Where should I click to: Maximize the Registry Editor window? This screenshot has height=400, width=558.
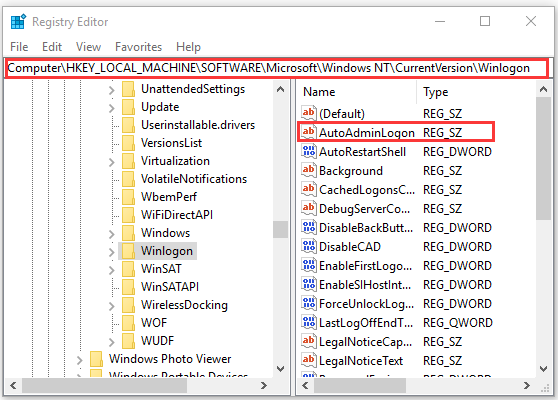pyautogui.click(x=485, y=21)
